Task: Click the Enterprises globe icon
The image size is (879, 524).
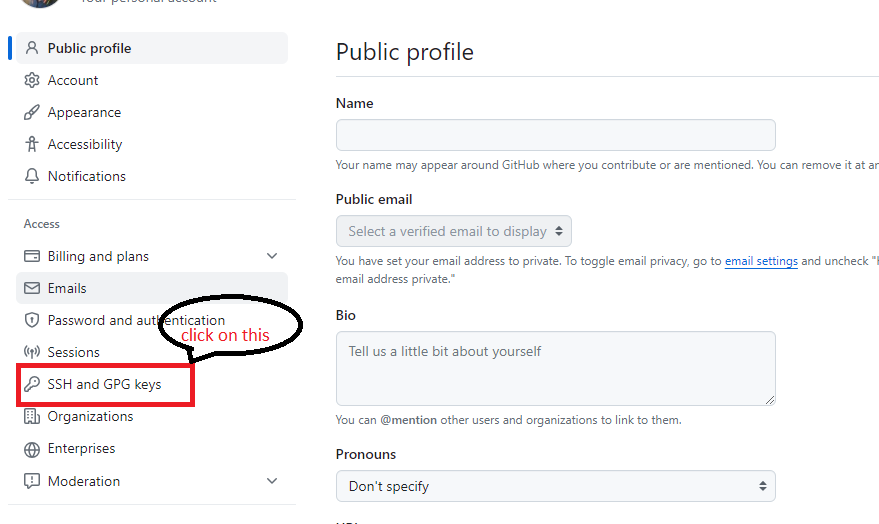Action: (32, 449)
